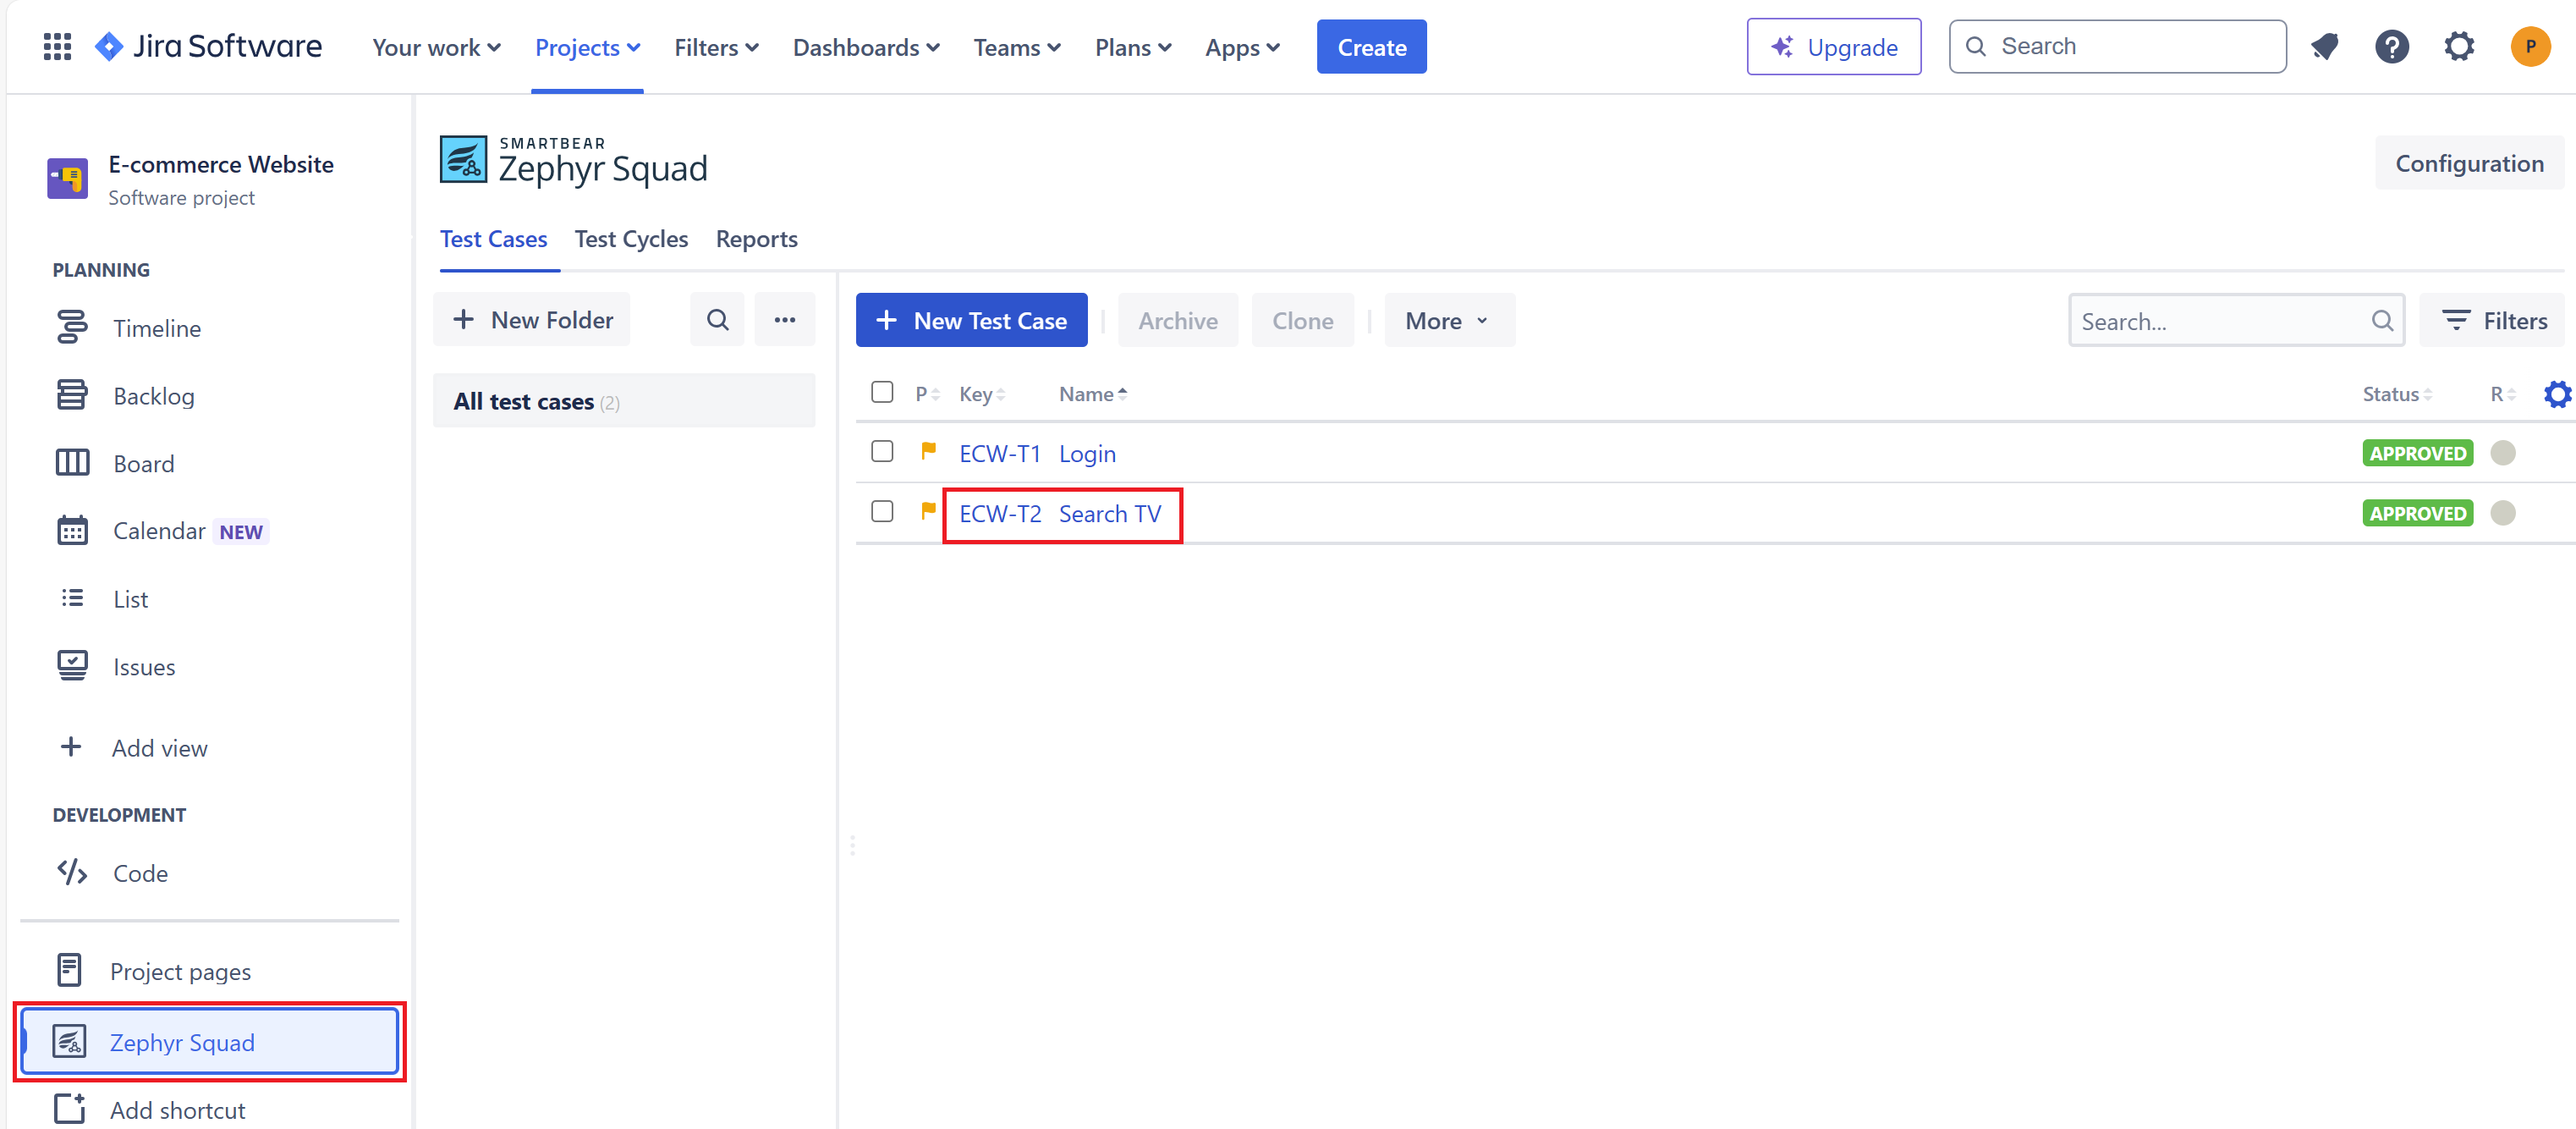Open Timeline view in sidebar
The height and width of the screenshot is (1129, 2576).
click(157, 328)
